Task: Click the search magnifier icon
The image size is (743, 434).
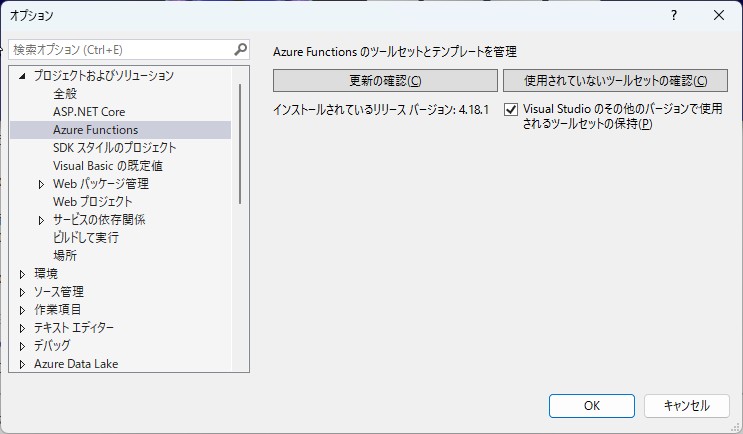Action: click(241, 49)
